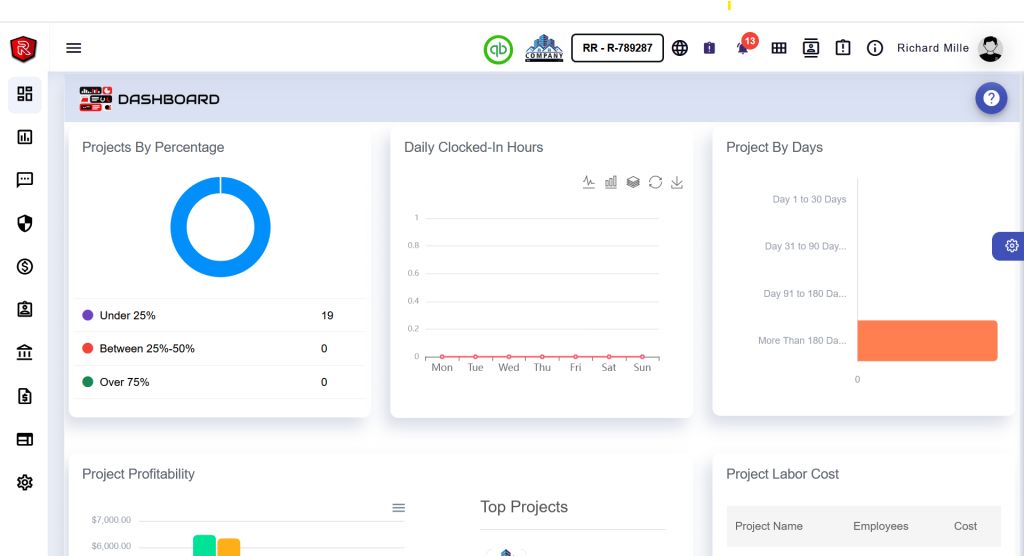
Task: Open the shield icon in sidebar
Action: pyautogui.click(x=25, y=223)
